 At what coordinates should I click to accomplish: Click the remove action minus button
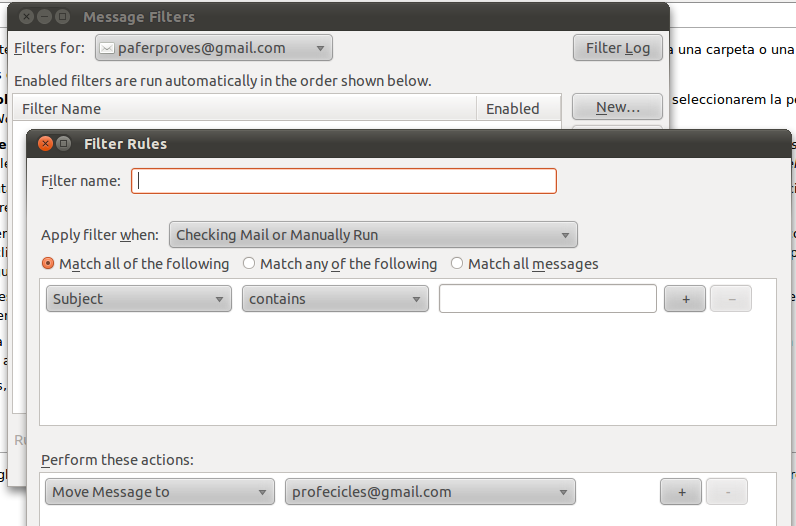[727, 491]
